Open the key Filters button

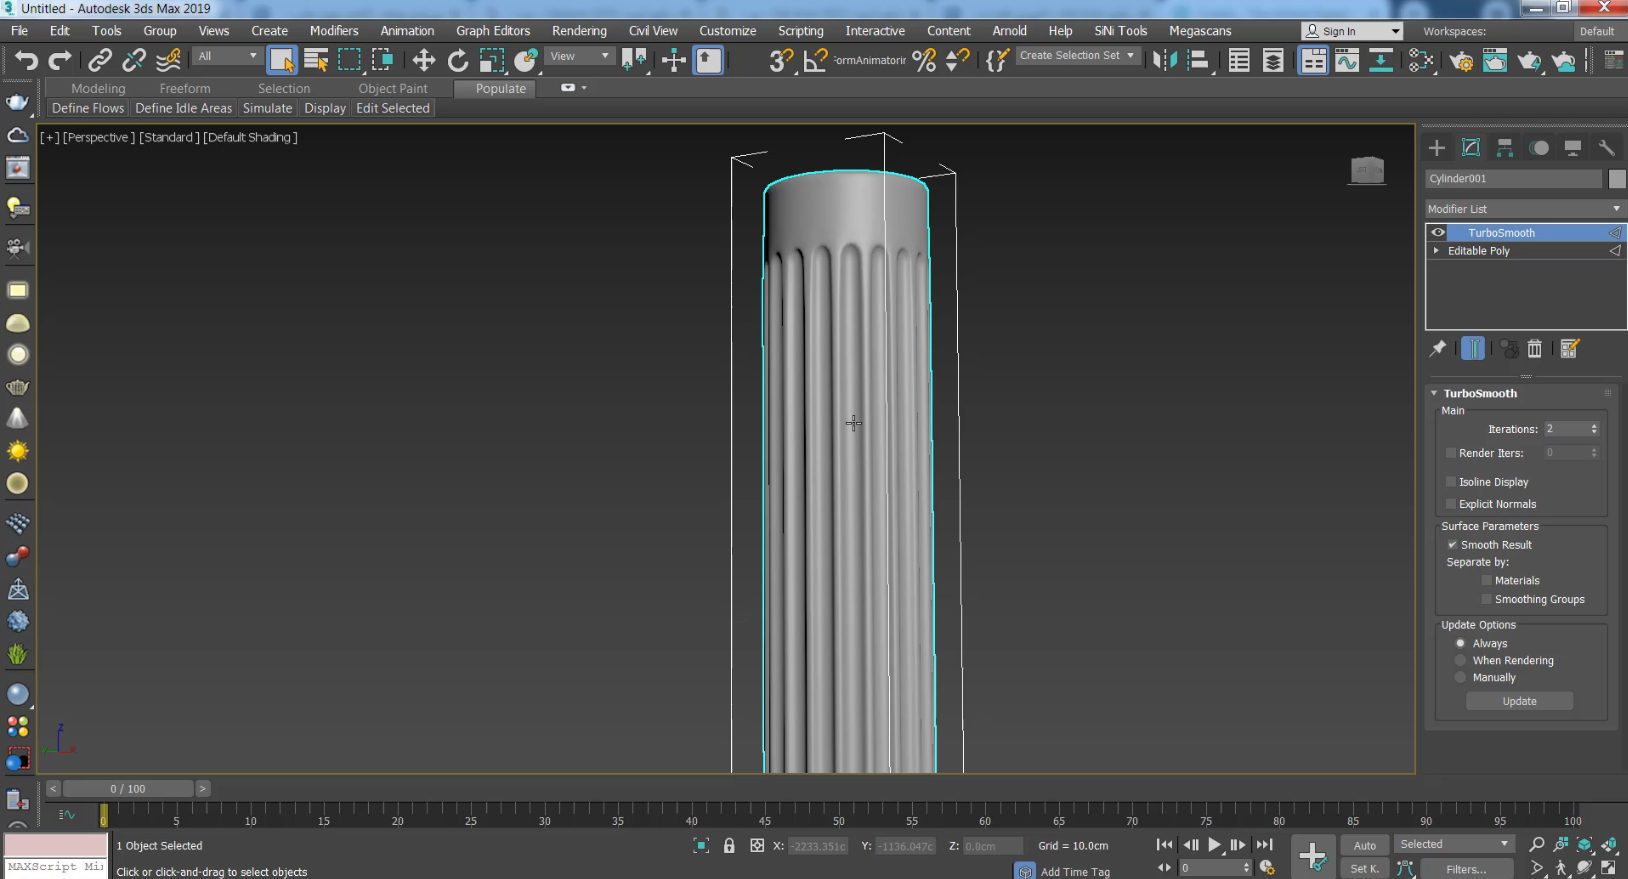pos(1466,869)
